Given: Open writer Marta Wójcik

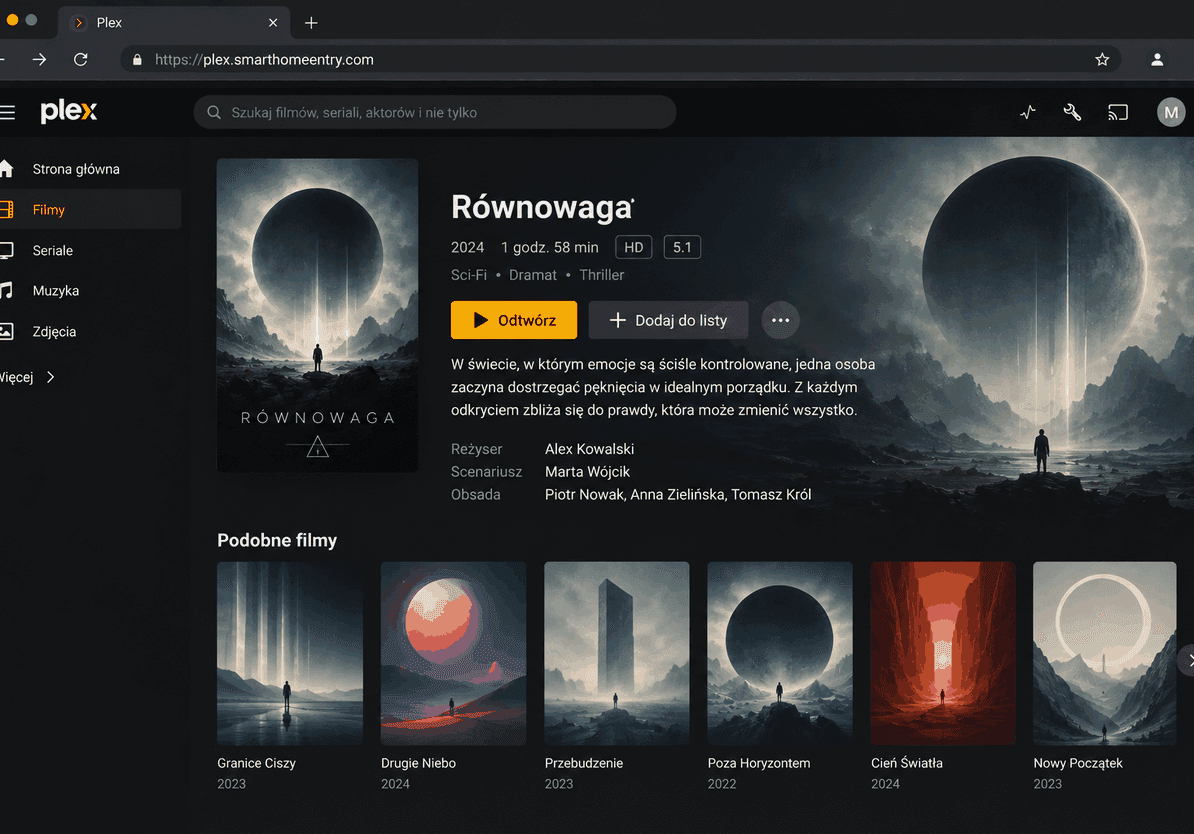Looking at the screenshot, I should point(587,472).
